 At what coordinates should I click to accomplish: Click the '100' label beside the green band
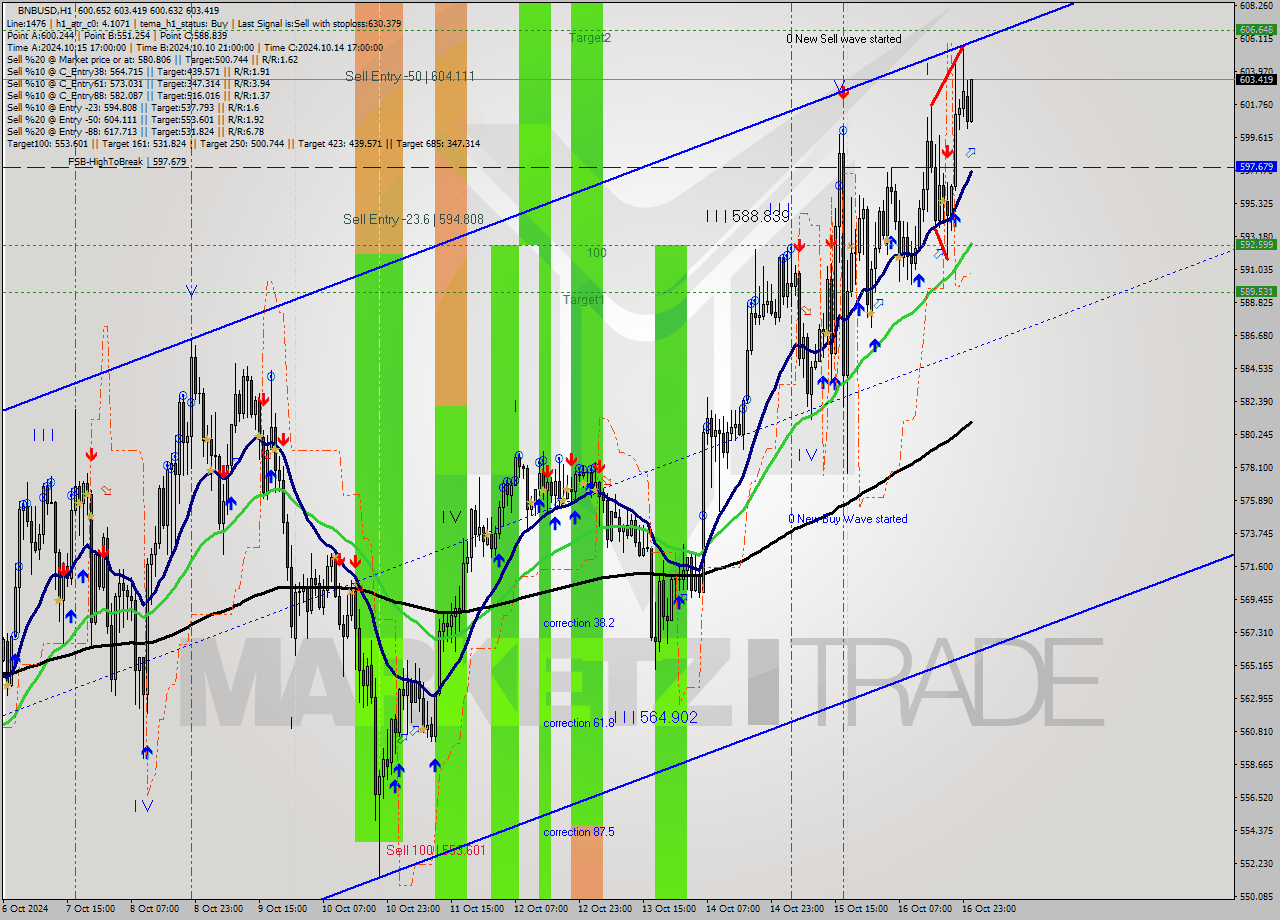click(x=596, y=253)
